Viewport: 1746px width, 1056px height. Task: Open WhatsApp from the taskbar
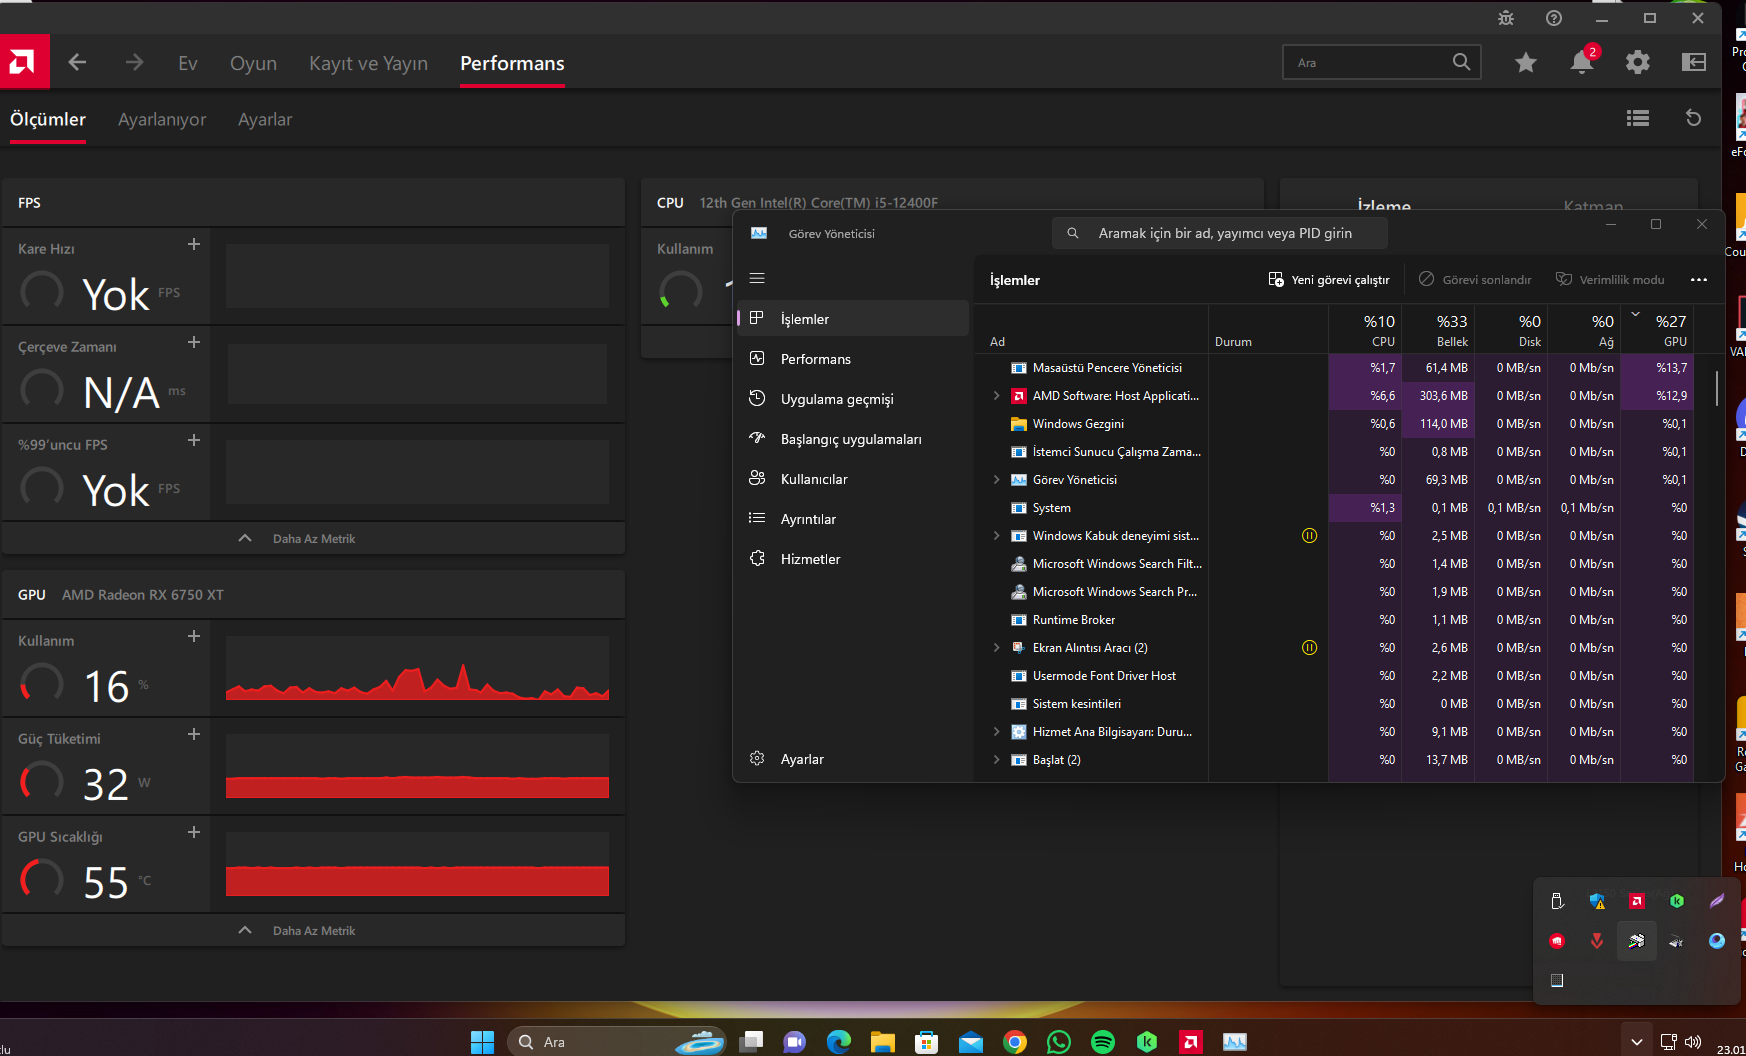(x=1059, y=1042)
